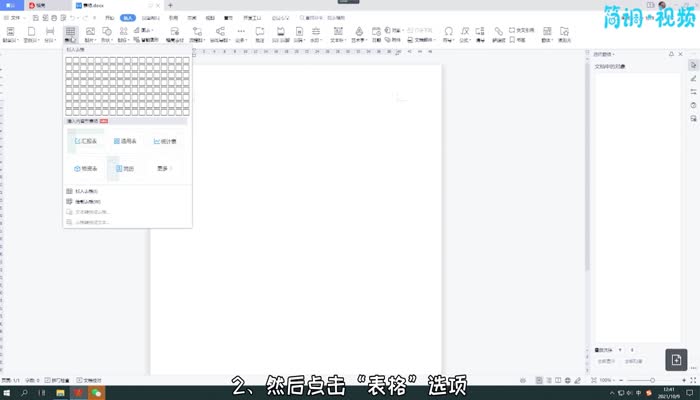Expand the selection pane title dropdown

(605, 54)
